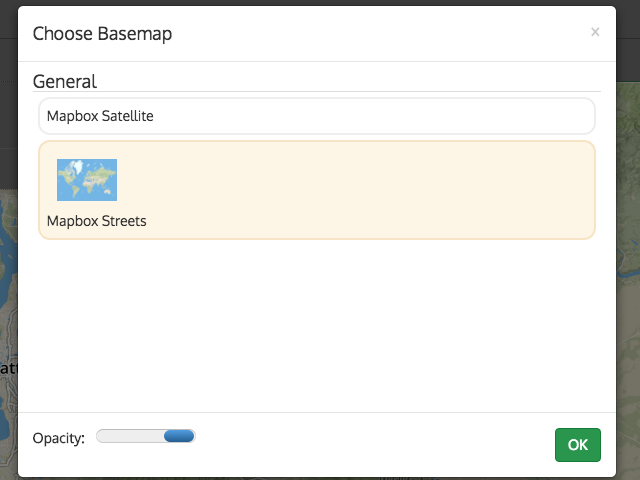Viewport: 640px width, 480px height.
Task: Click the Opacity label text
Action: pyautogui.click(x=58, y=438)
